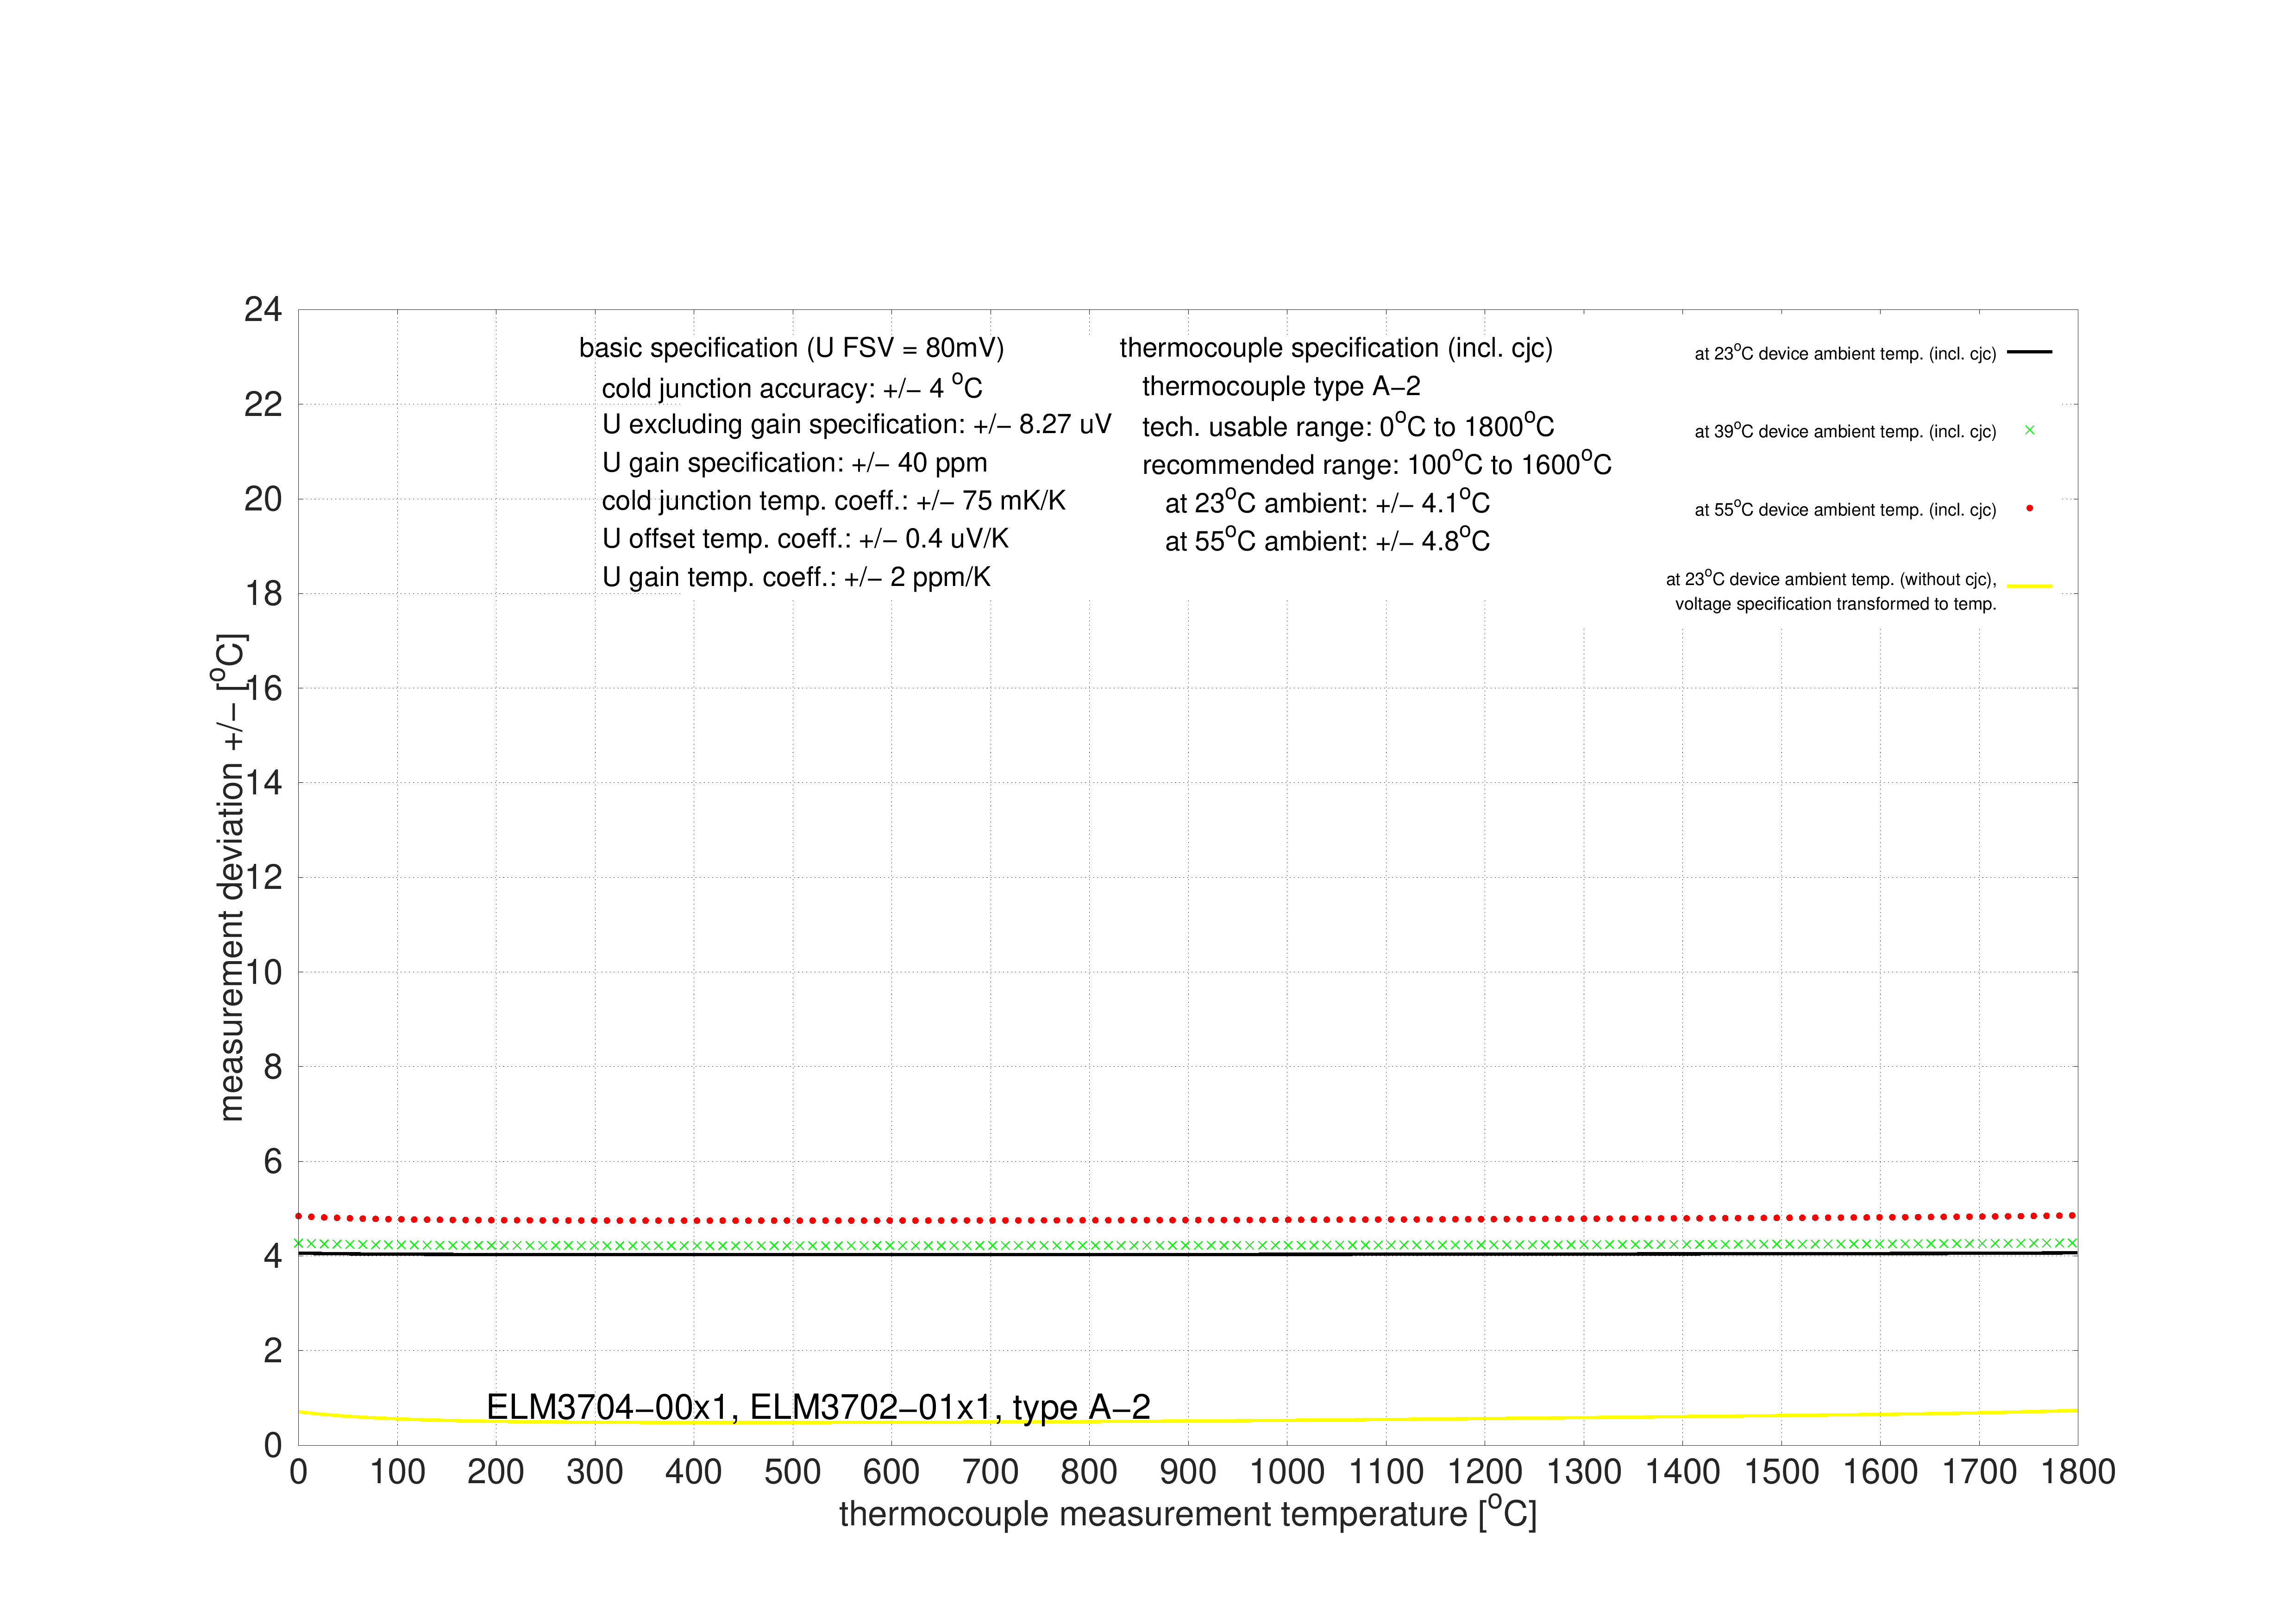
Task: Click the x-axis tick label 1600
Action: click(x=1880, y=1472)
